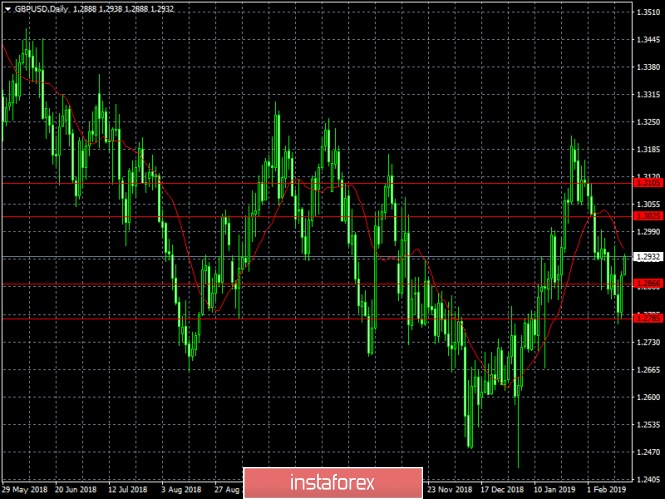Click the 29 May 2018 date label
Screen dimensions: 665x499
click(25, 491)
